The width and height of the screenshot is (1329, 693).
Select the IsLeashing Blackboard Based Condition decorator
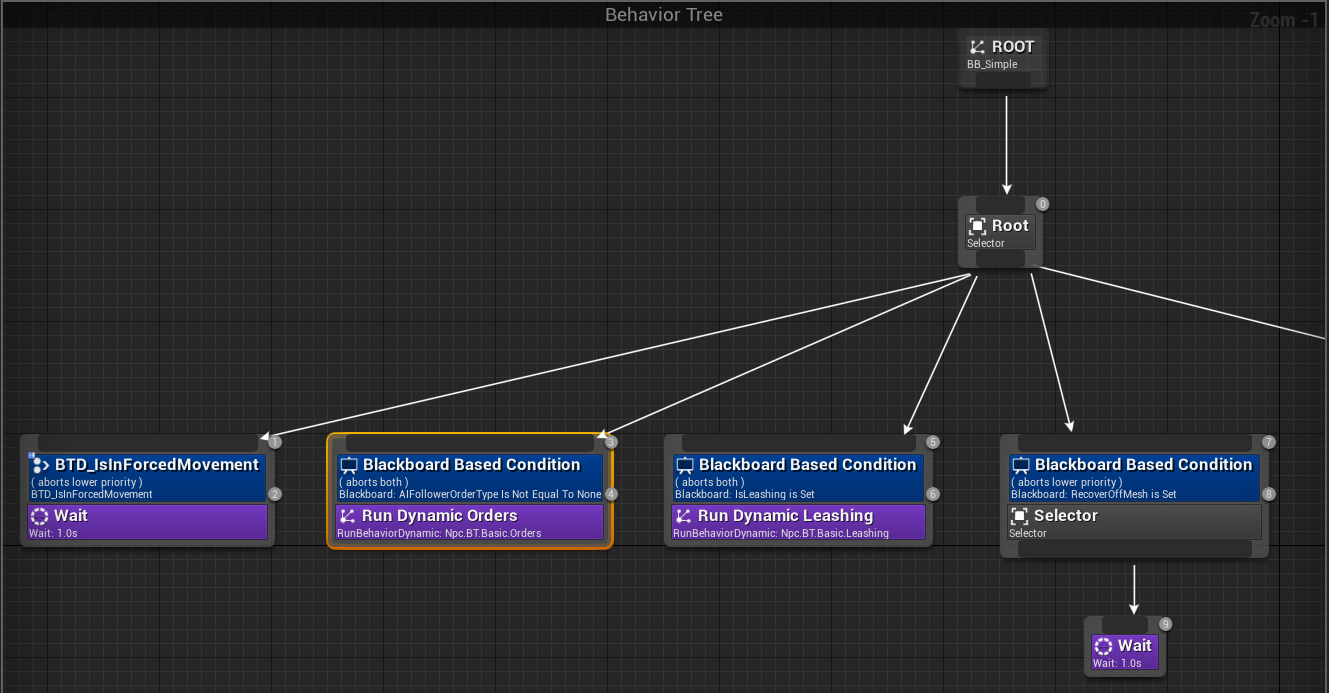click(x=797, y=477)
